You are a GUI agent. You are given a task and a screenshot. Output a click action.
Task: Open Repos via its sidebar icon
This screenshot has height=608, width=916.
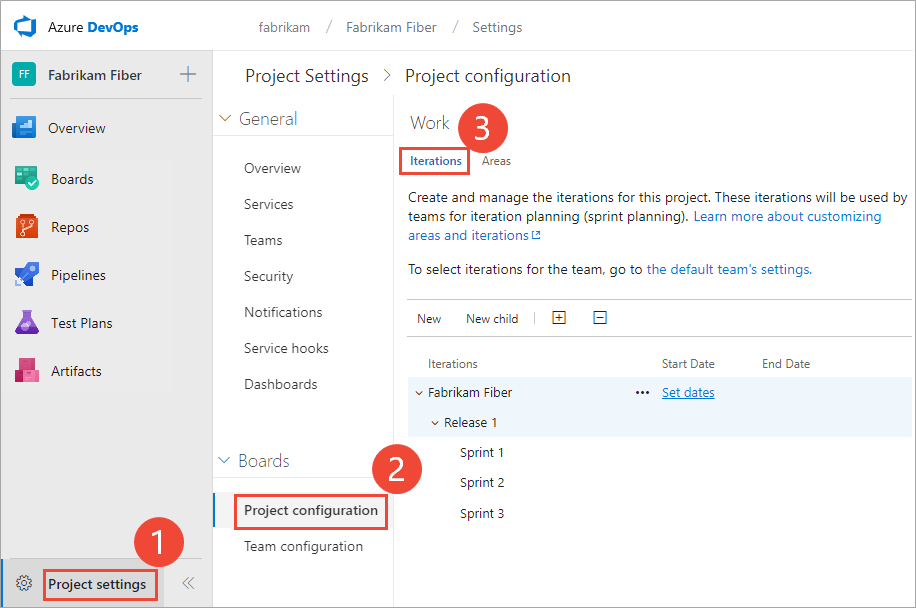click(x=26, y=227)
